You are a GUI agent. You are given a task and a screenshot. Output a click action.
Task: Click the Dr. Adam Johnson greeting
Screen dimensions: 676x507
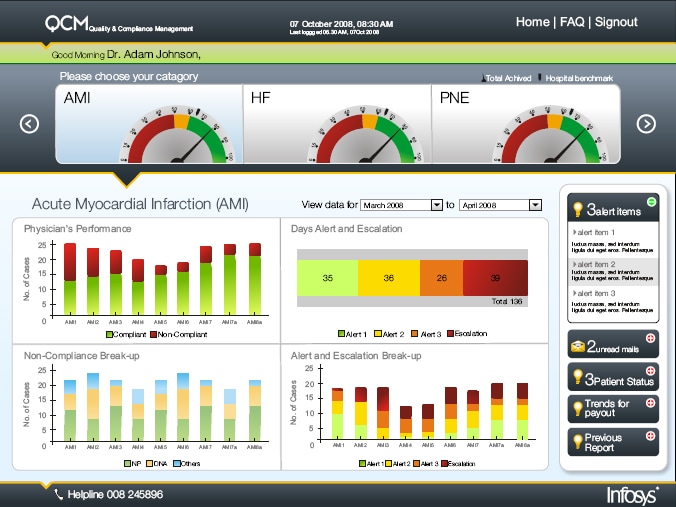[x=153, y=54]
